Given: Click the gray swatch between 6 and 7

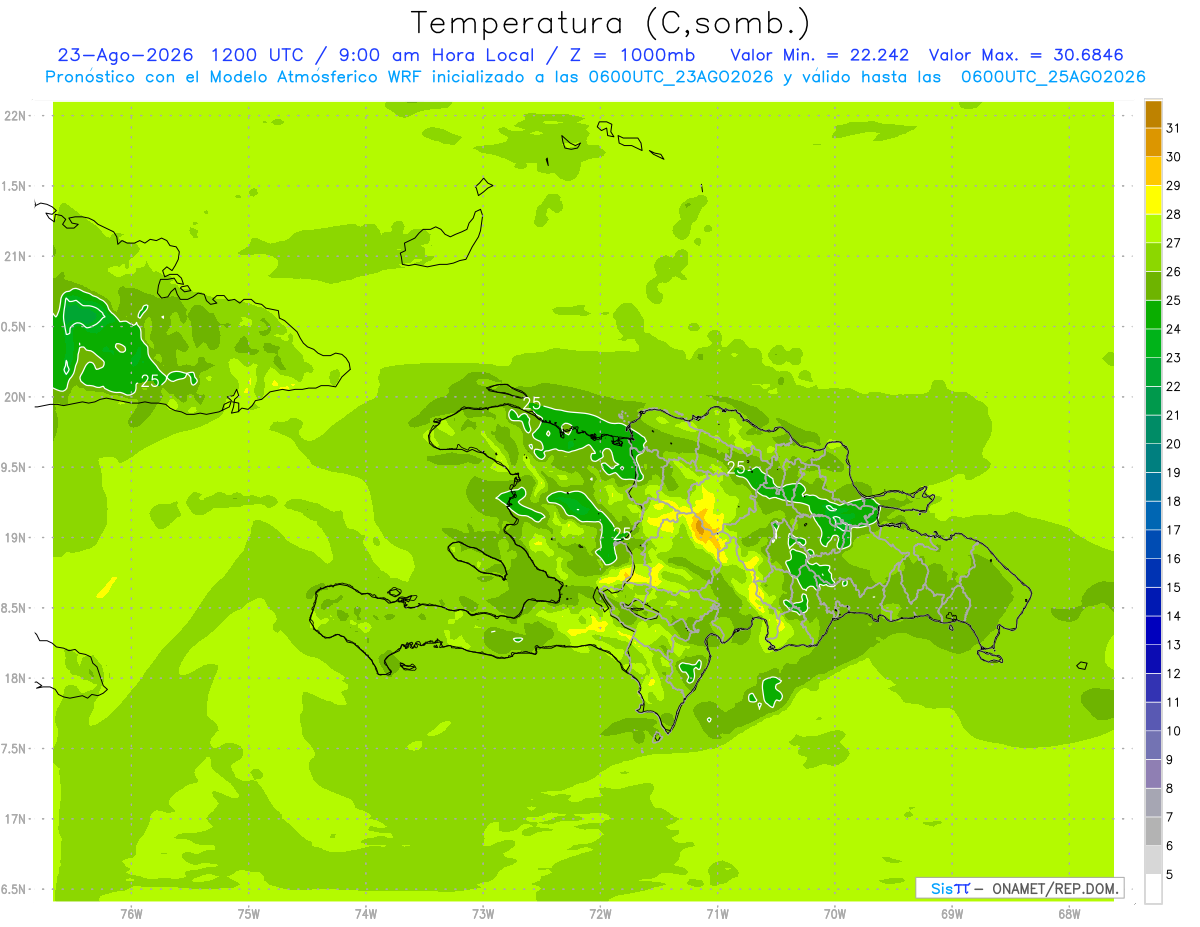Looking at the screenshot, I should (x=1153, y=831).
